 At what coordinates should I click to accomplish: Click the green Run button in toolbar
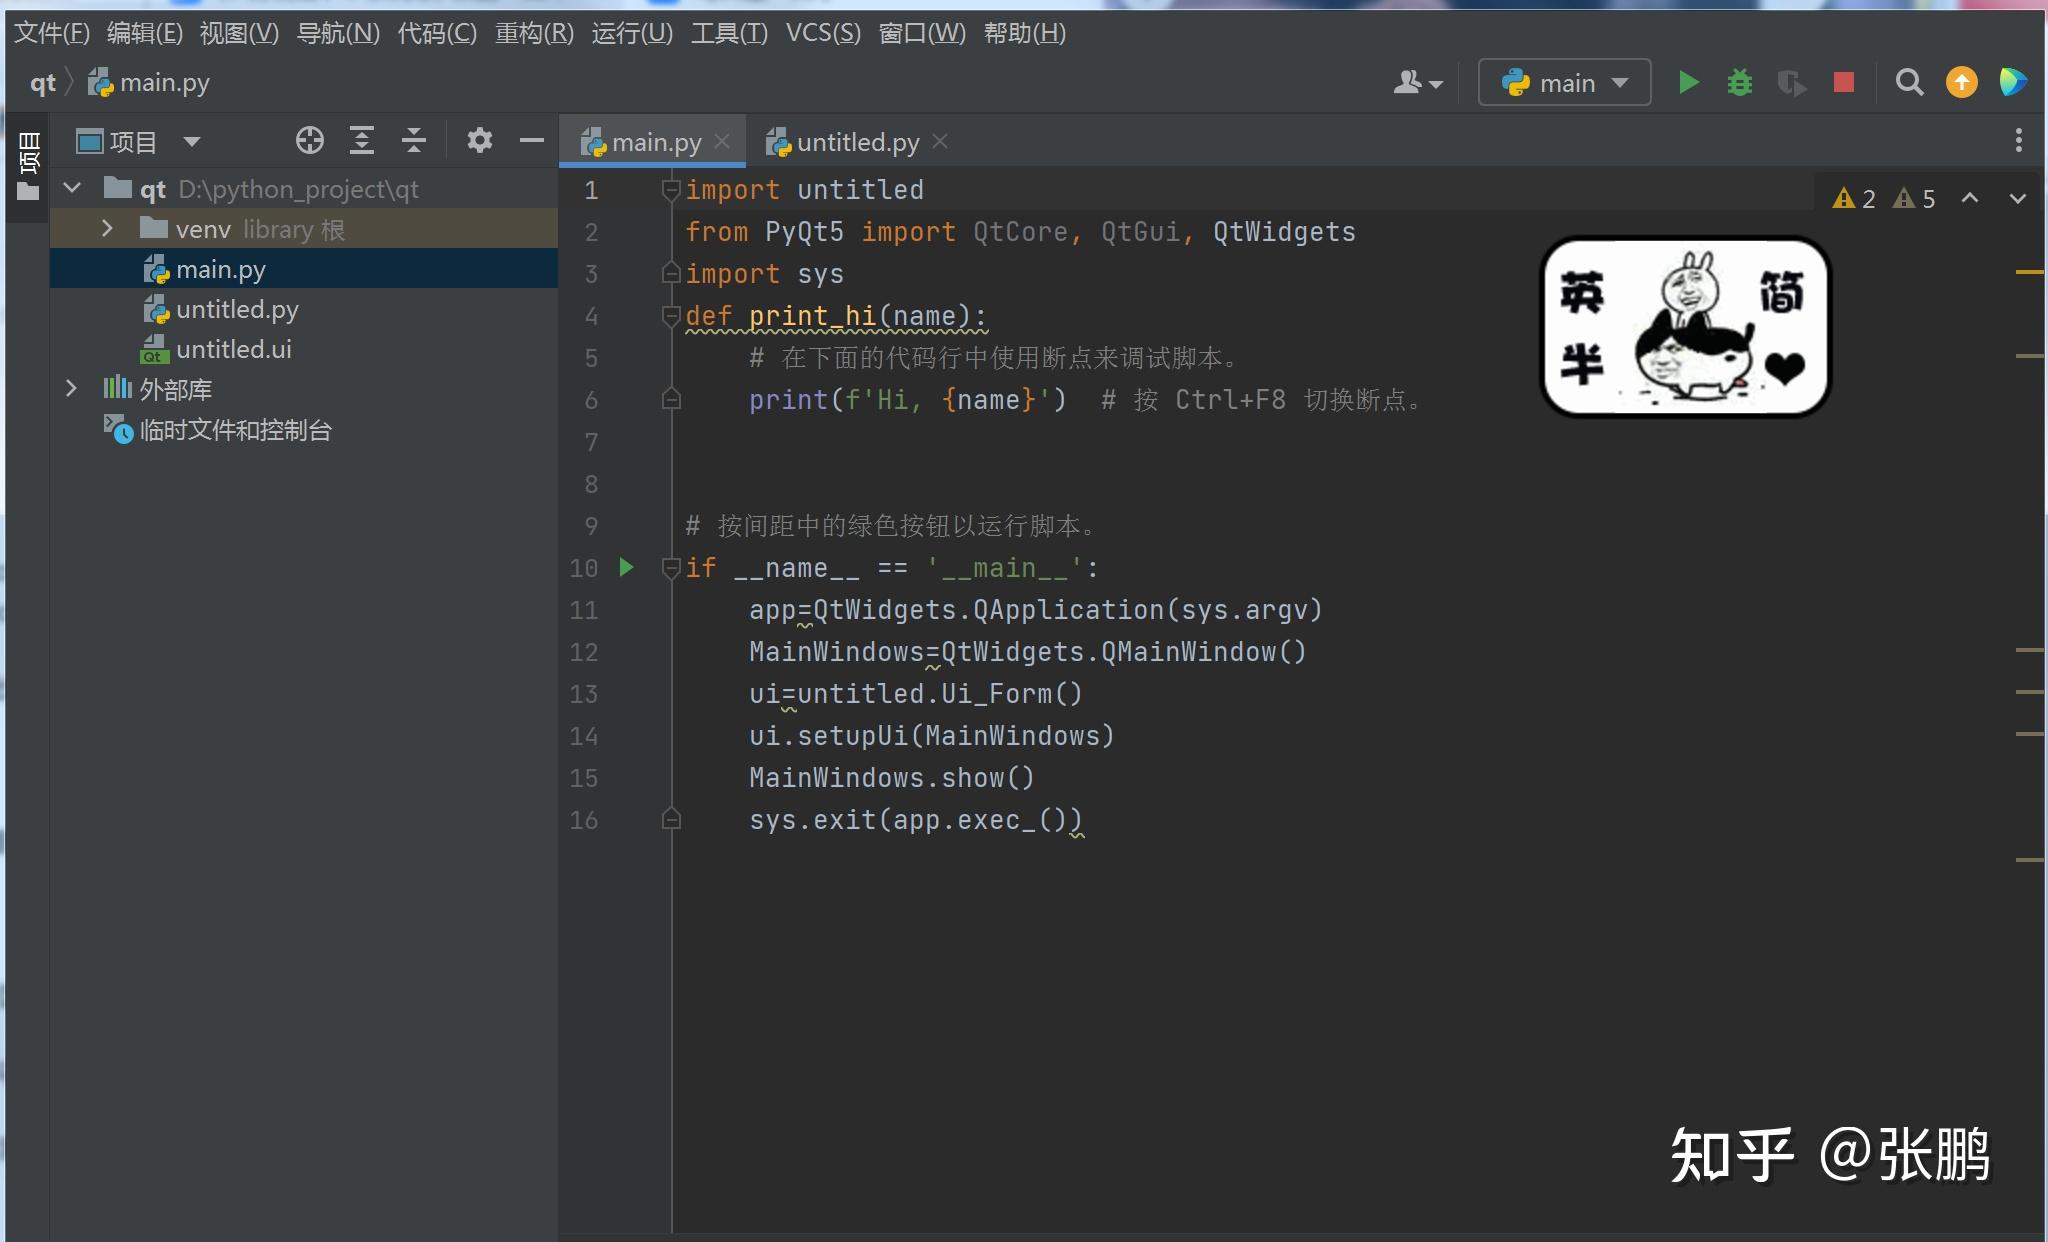(x=1688, y=82)
